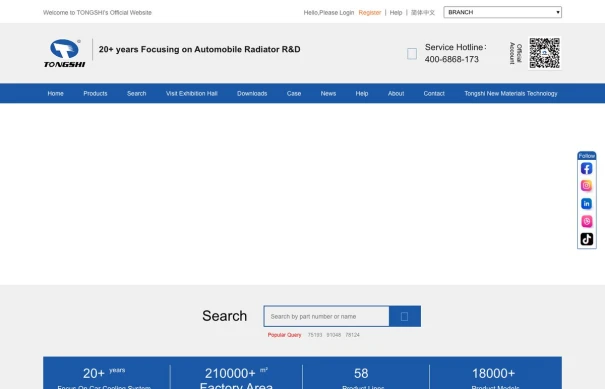Open the Help item in blue navigation bar

(362, 93)
